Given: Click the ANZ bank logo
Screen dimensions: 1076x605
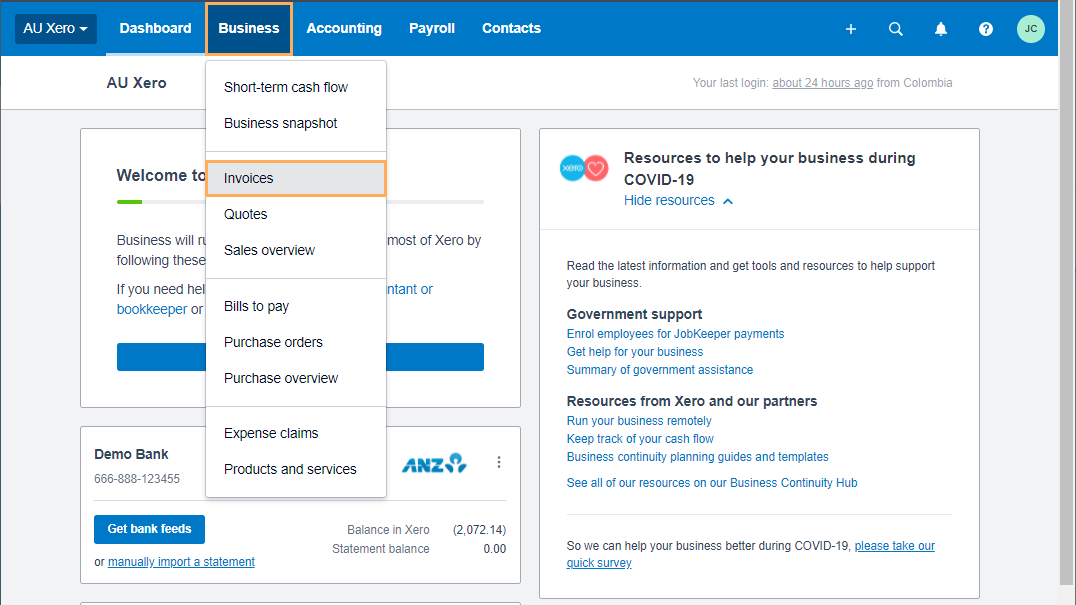Looking at the screenshot, I should (x=434, y=463).
